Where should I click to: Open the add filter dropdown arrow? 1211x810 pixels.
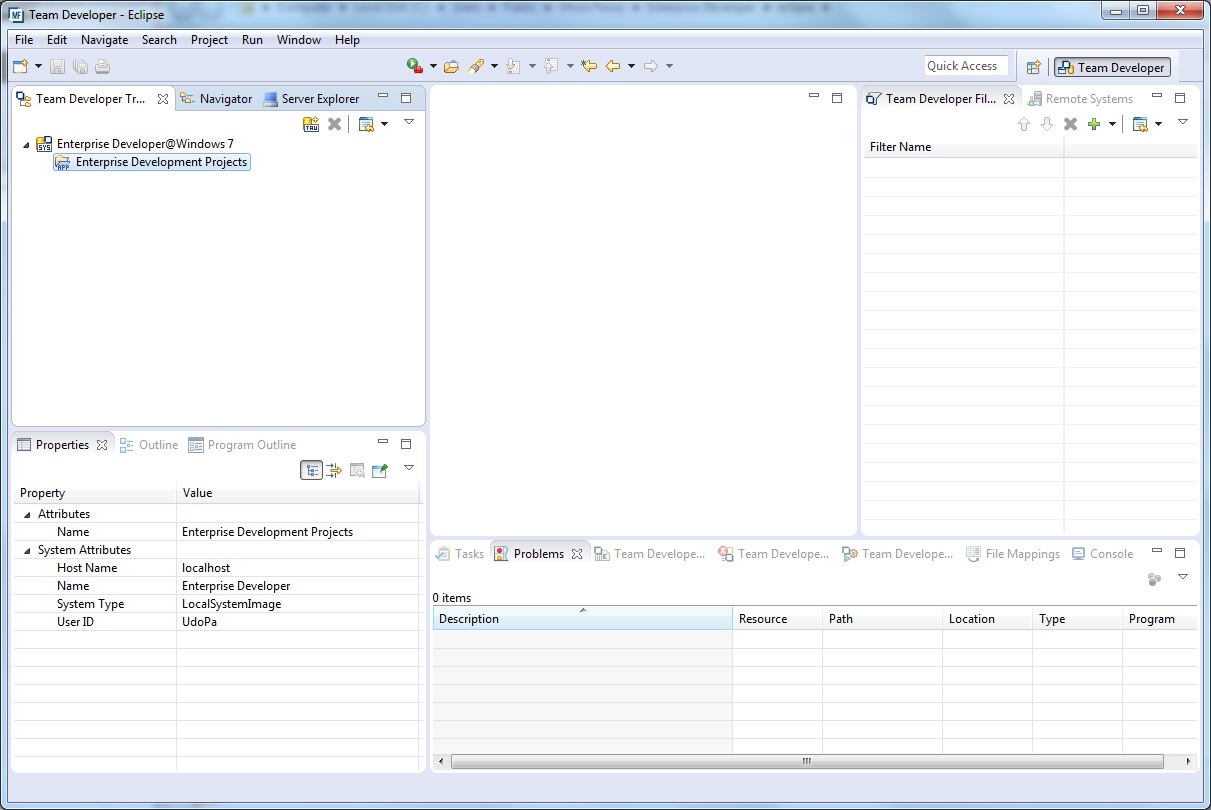(x=1112, y=124)
